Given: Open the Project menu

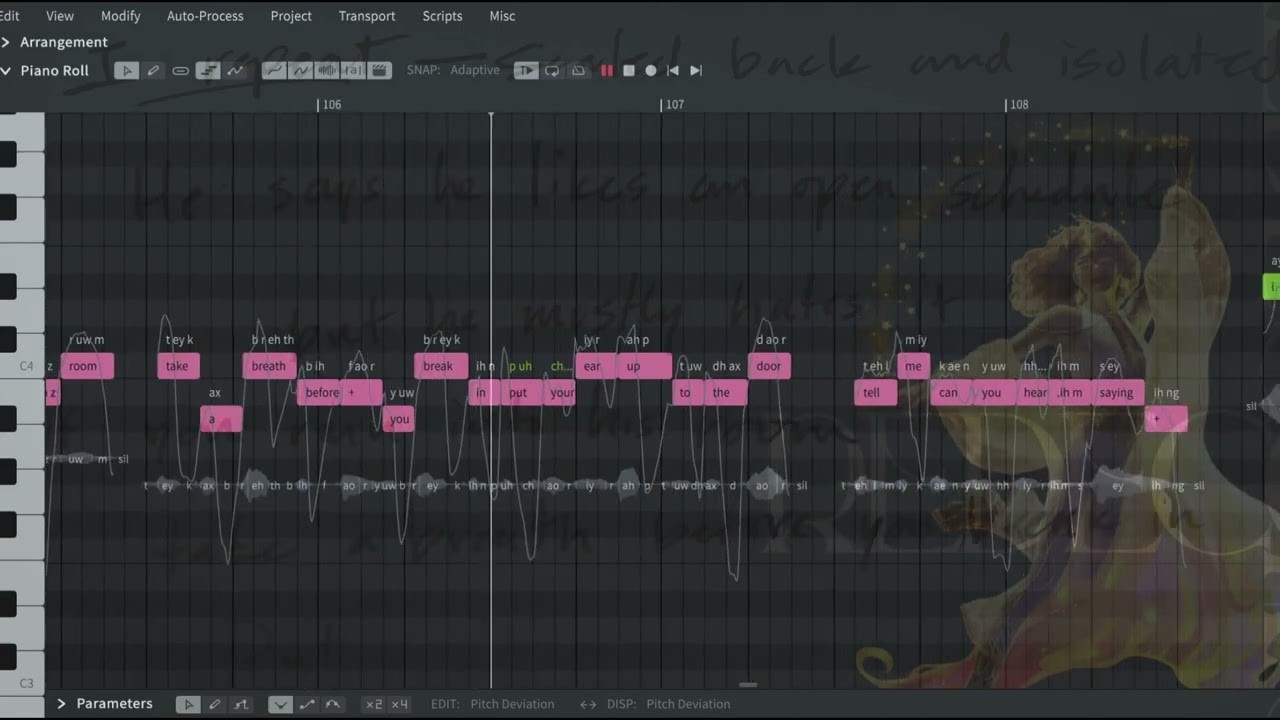Looking at the screenshot, I should (291, 16).
